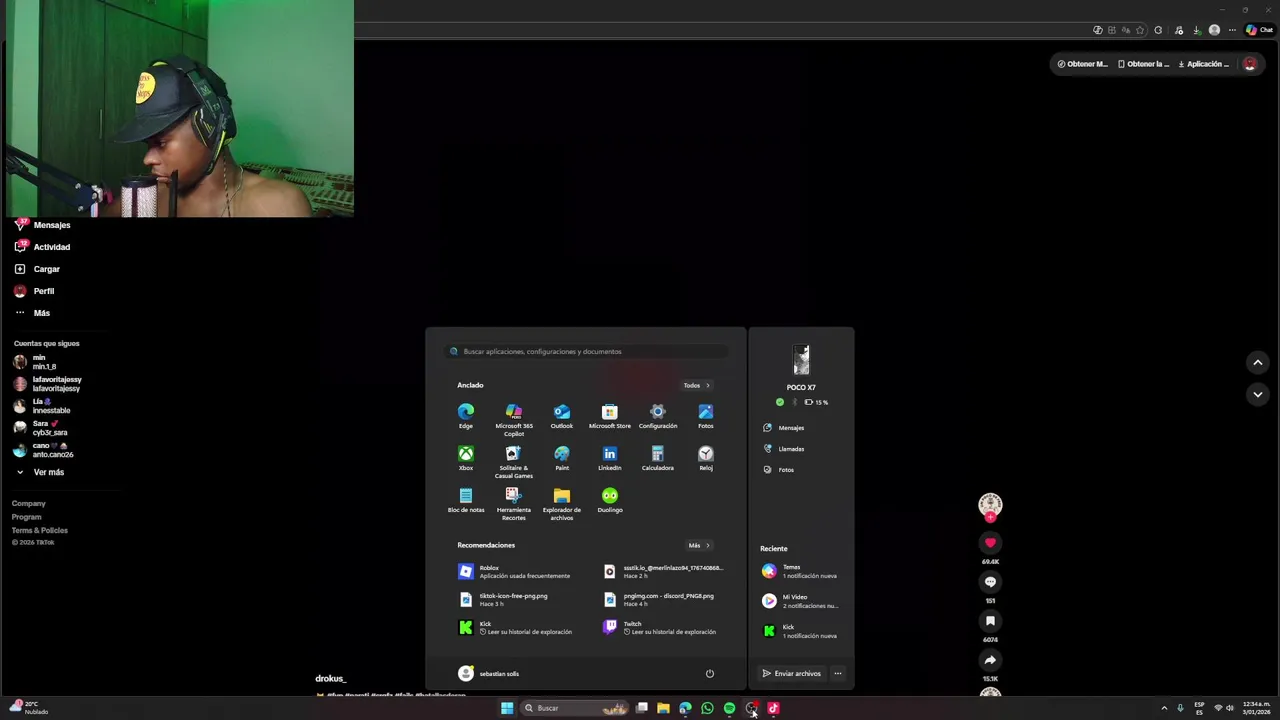1280x720 pixels.
Task: Open Más in the TikTok sidebar
Action: tap(32, 313)
